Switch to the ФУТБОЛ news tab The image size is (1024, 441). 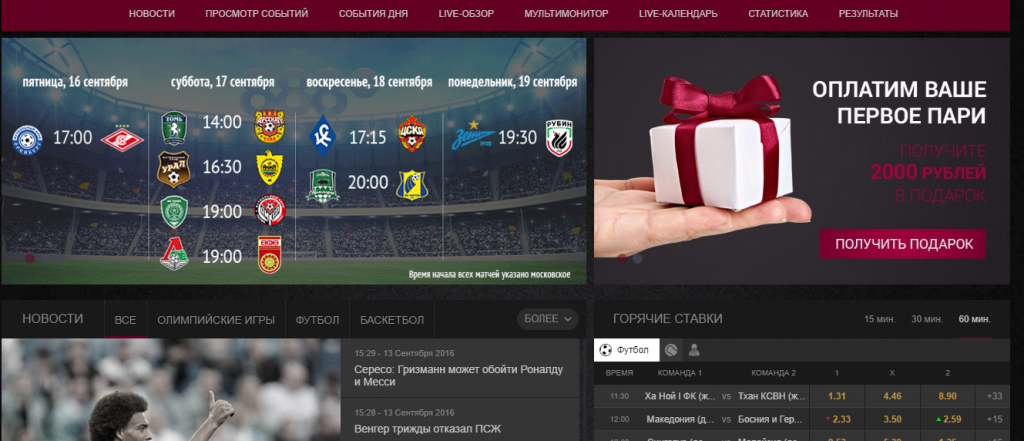[x=317, y=320]
